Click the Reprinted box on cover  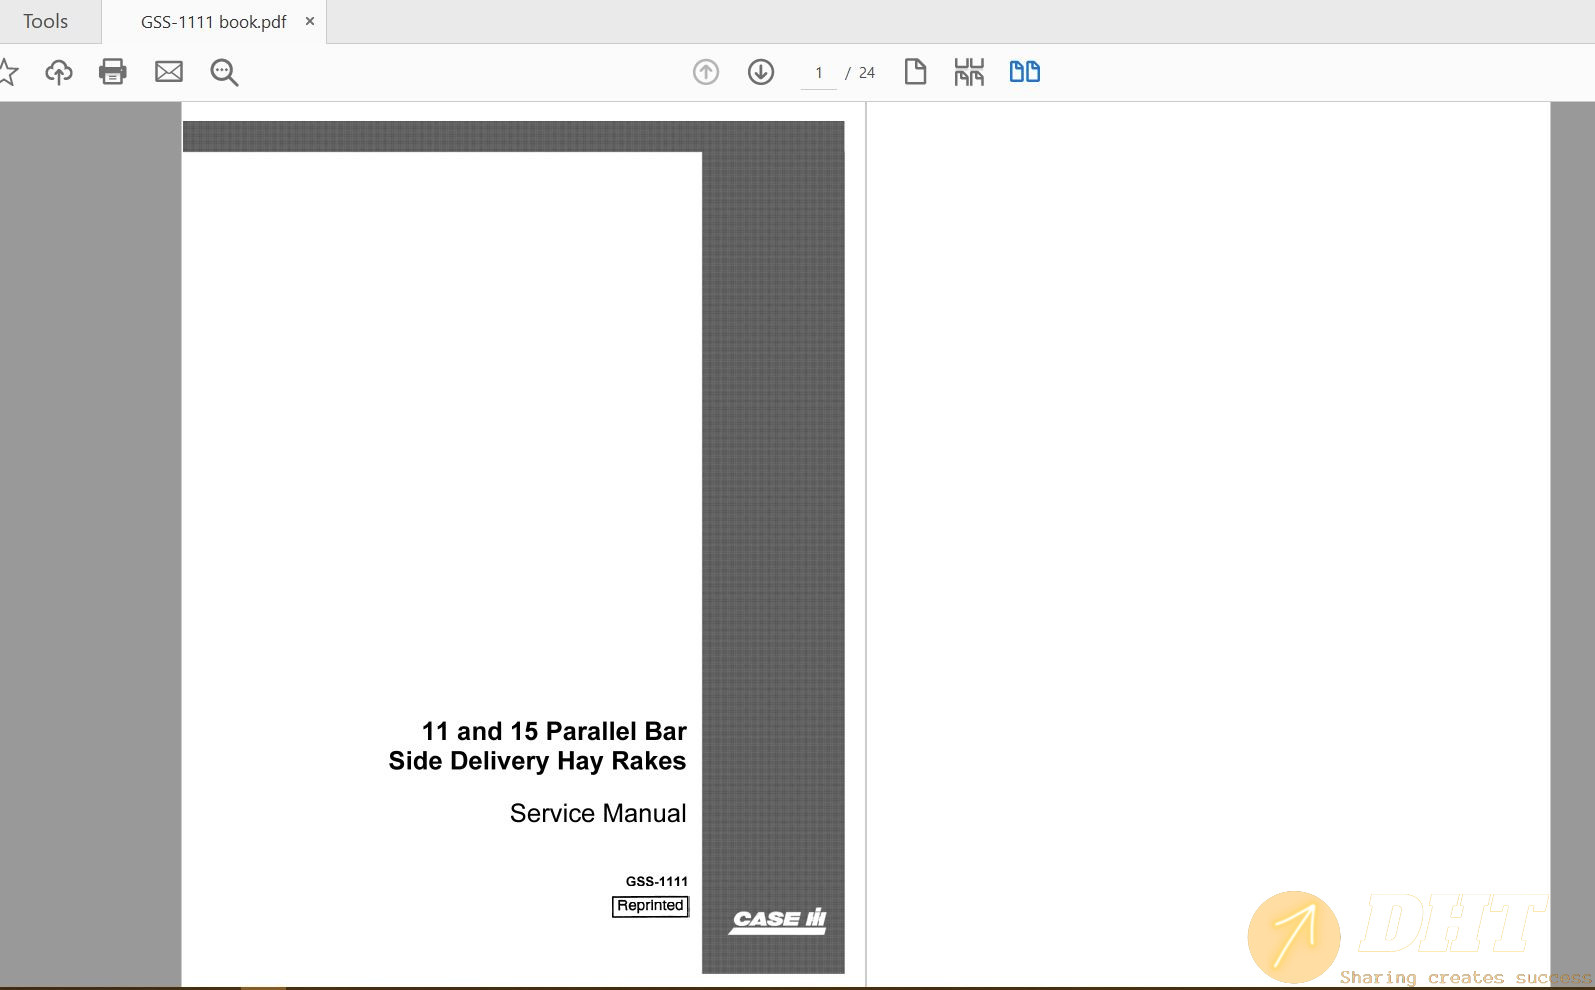coord(650,906)
